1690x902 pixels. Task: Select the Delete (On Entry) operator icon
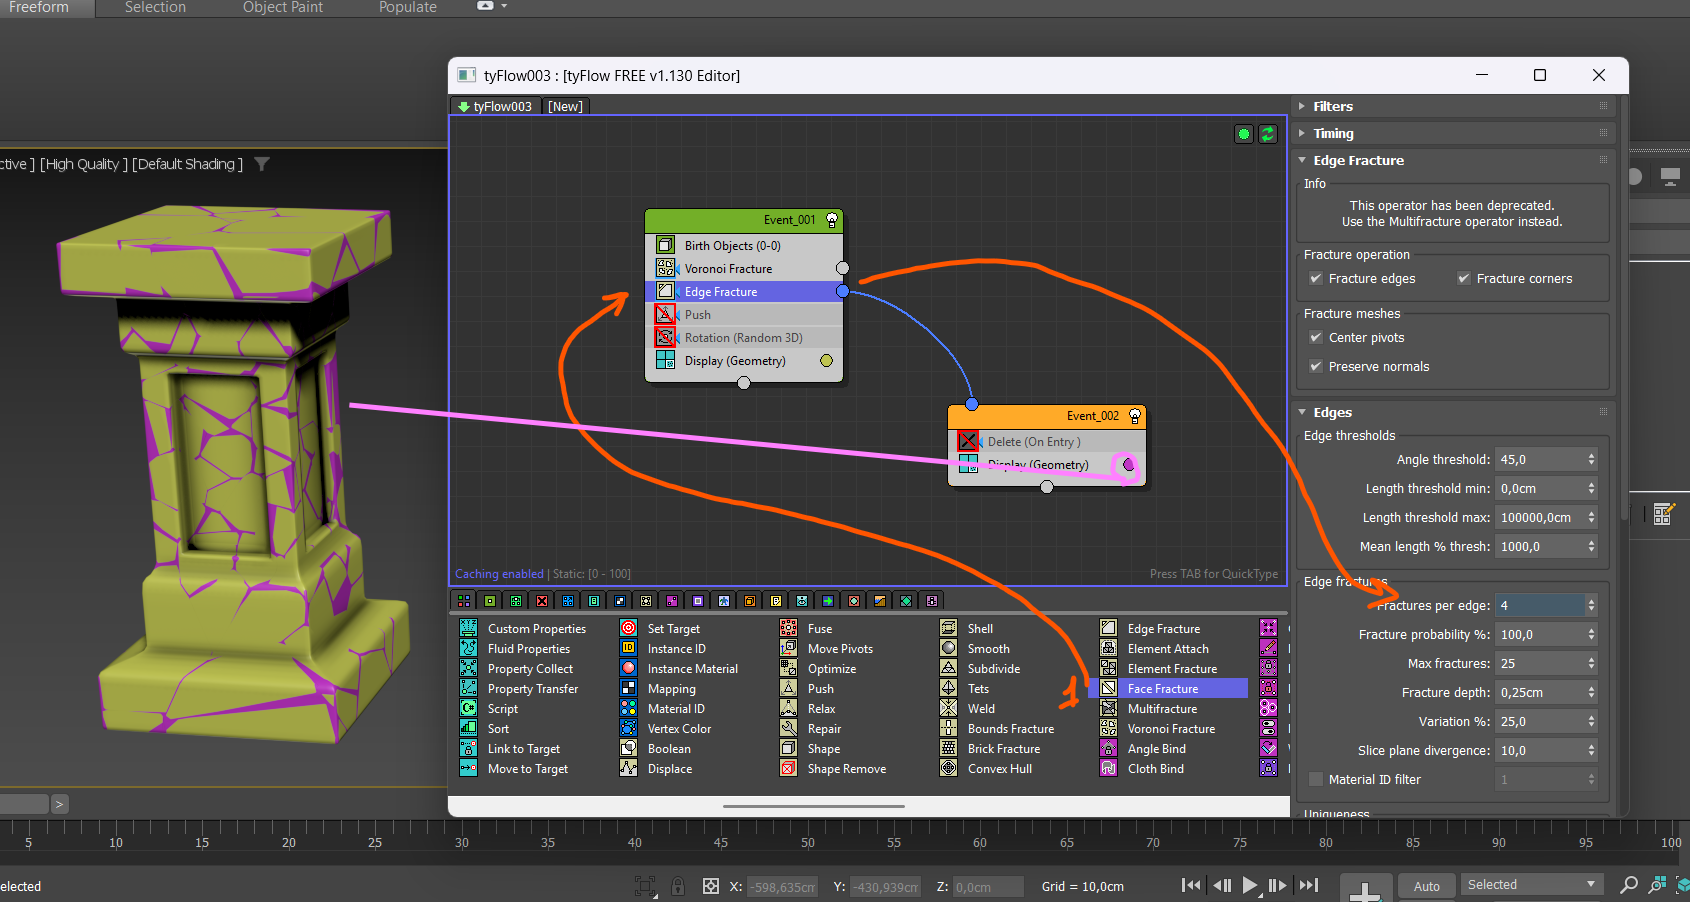click(968, 441)
